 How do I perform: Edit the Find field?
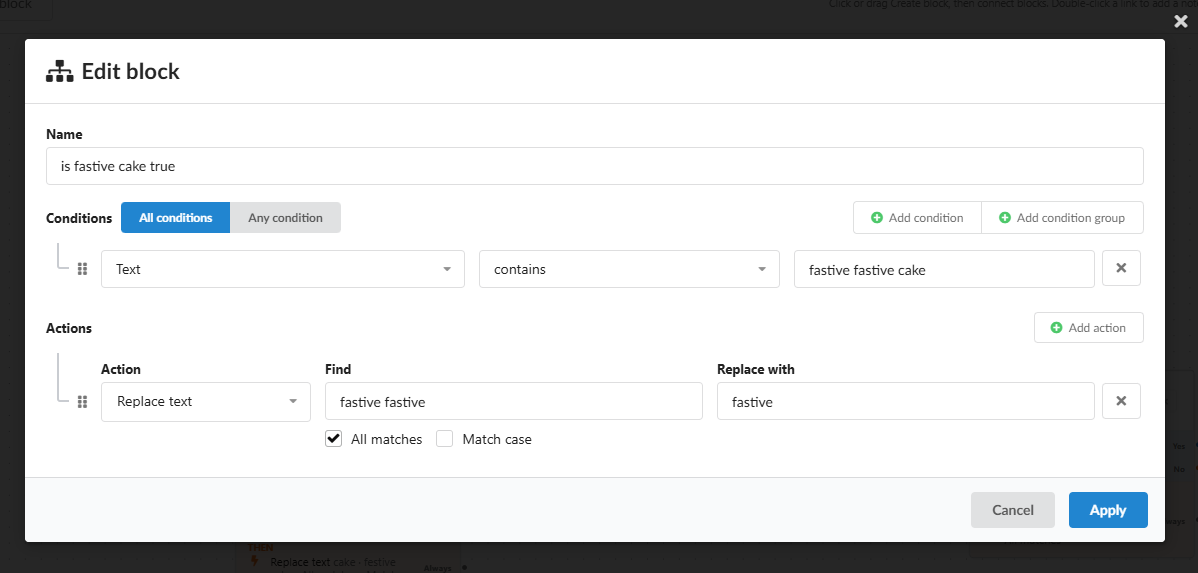513,401
